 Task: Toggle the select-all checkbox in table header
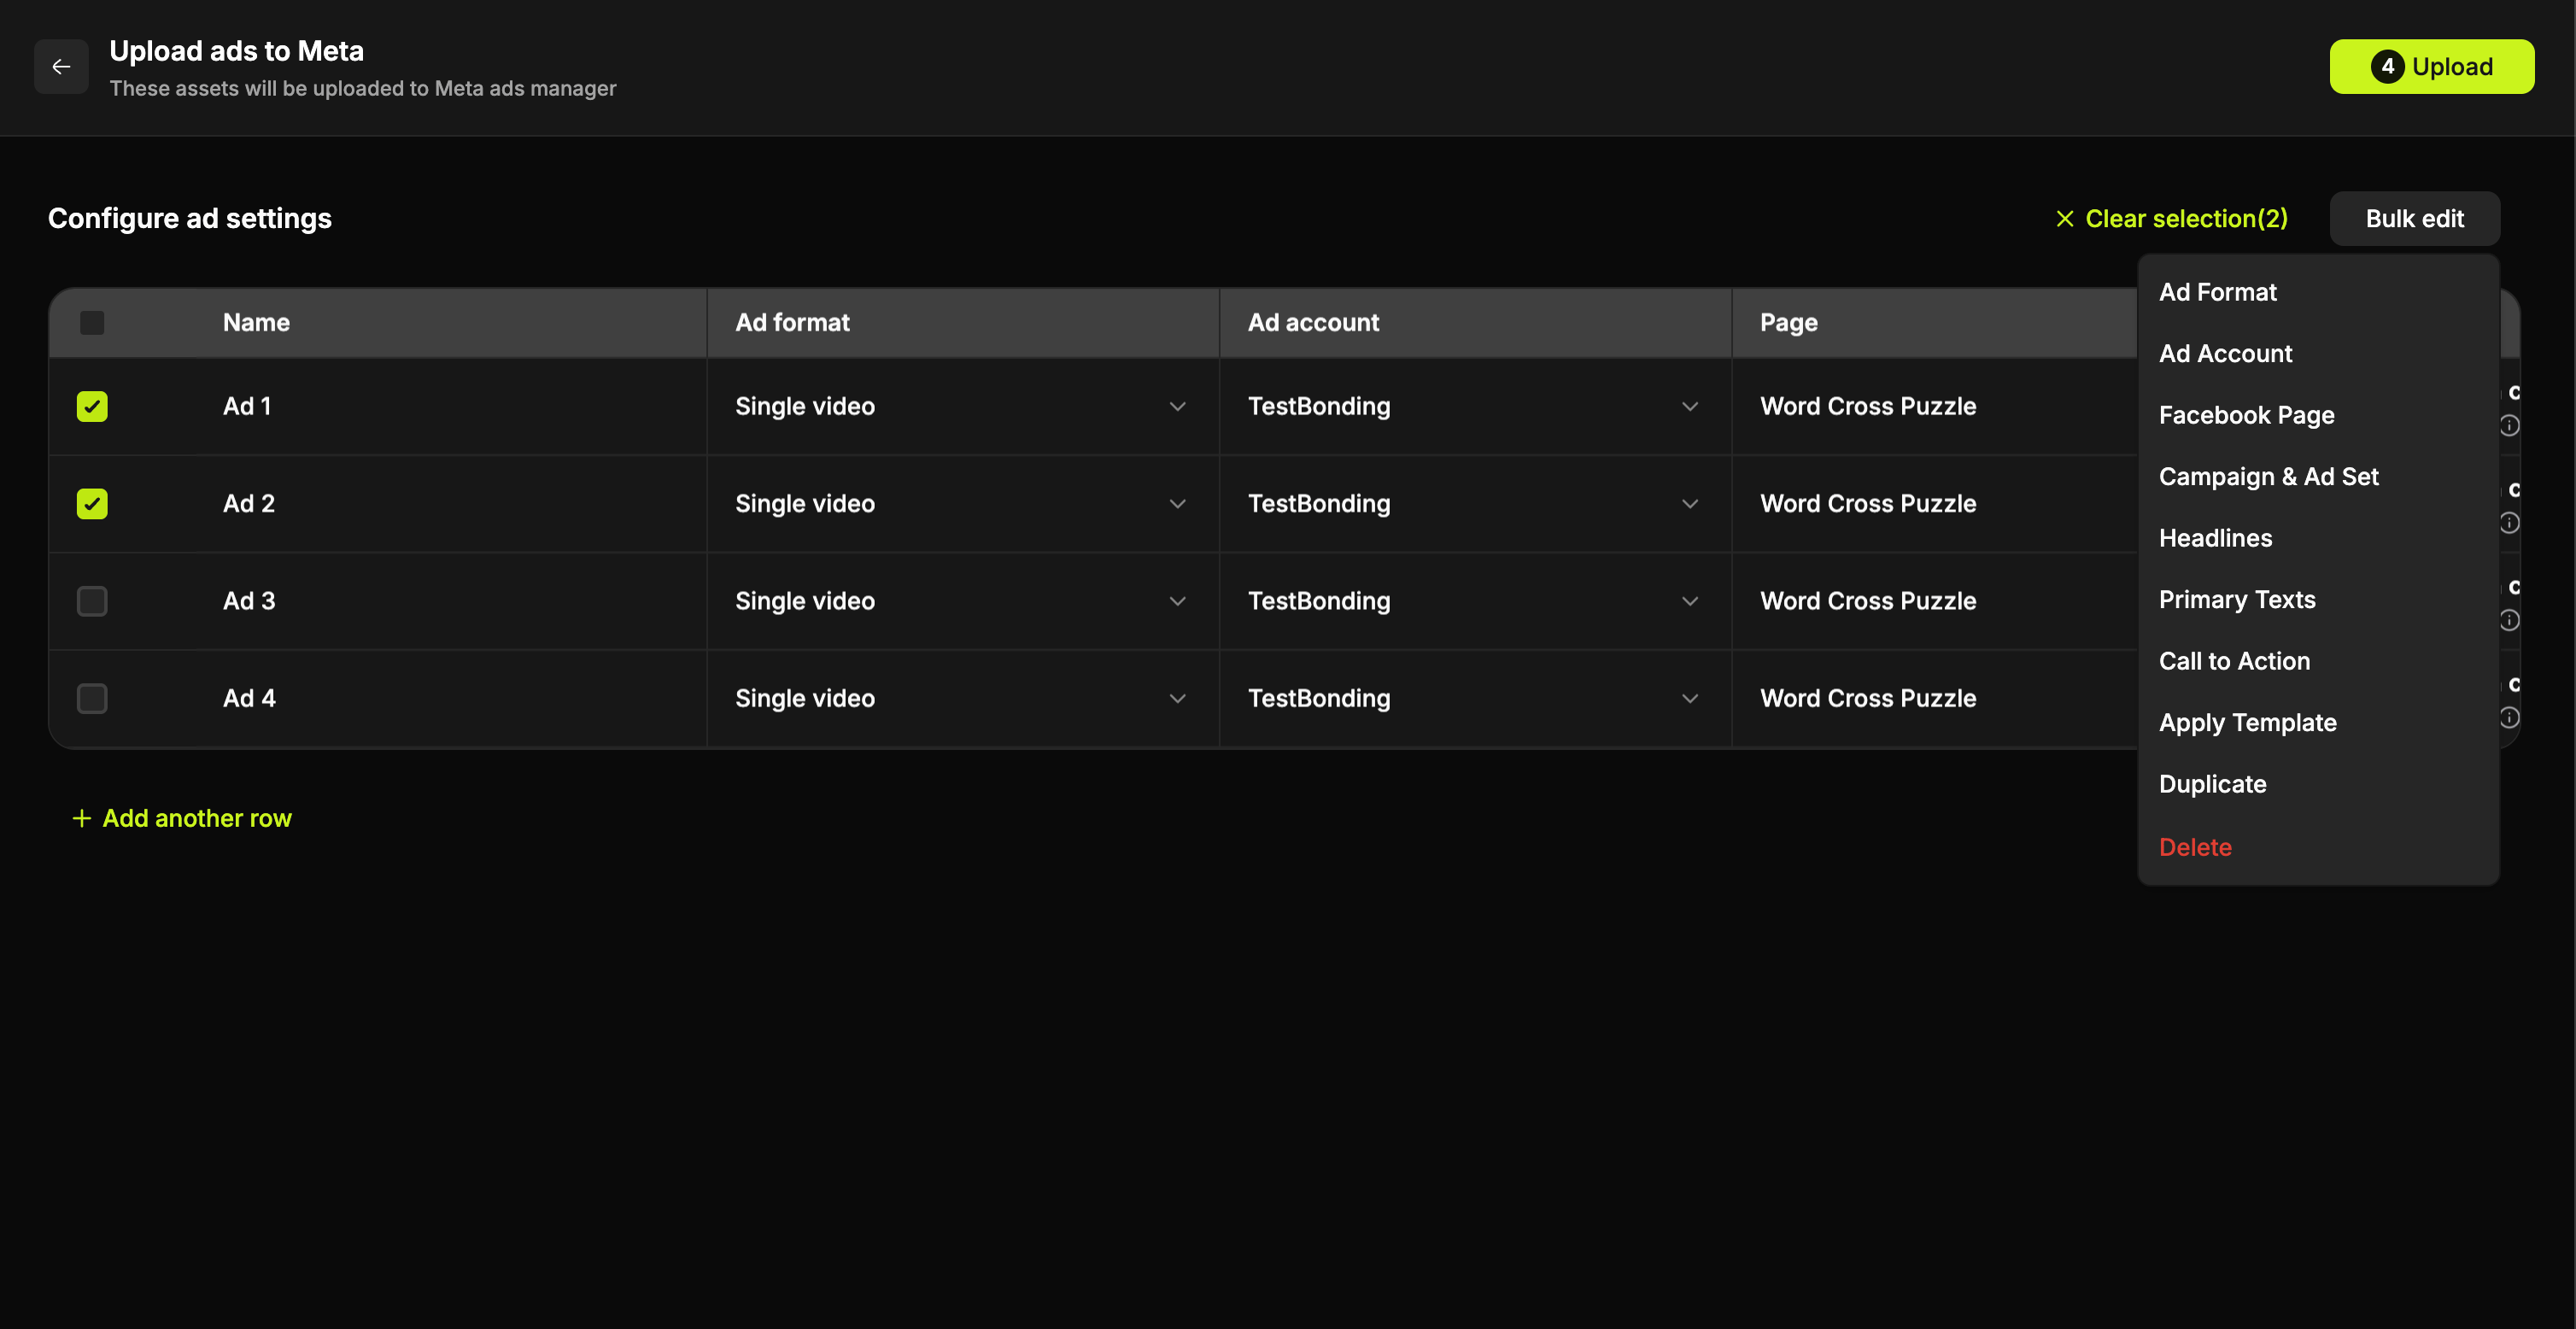[x=92, y=323]
